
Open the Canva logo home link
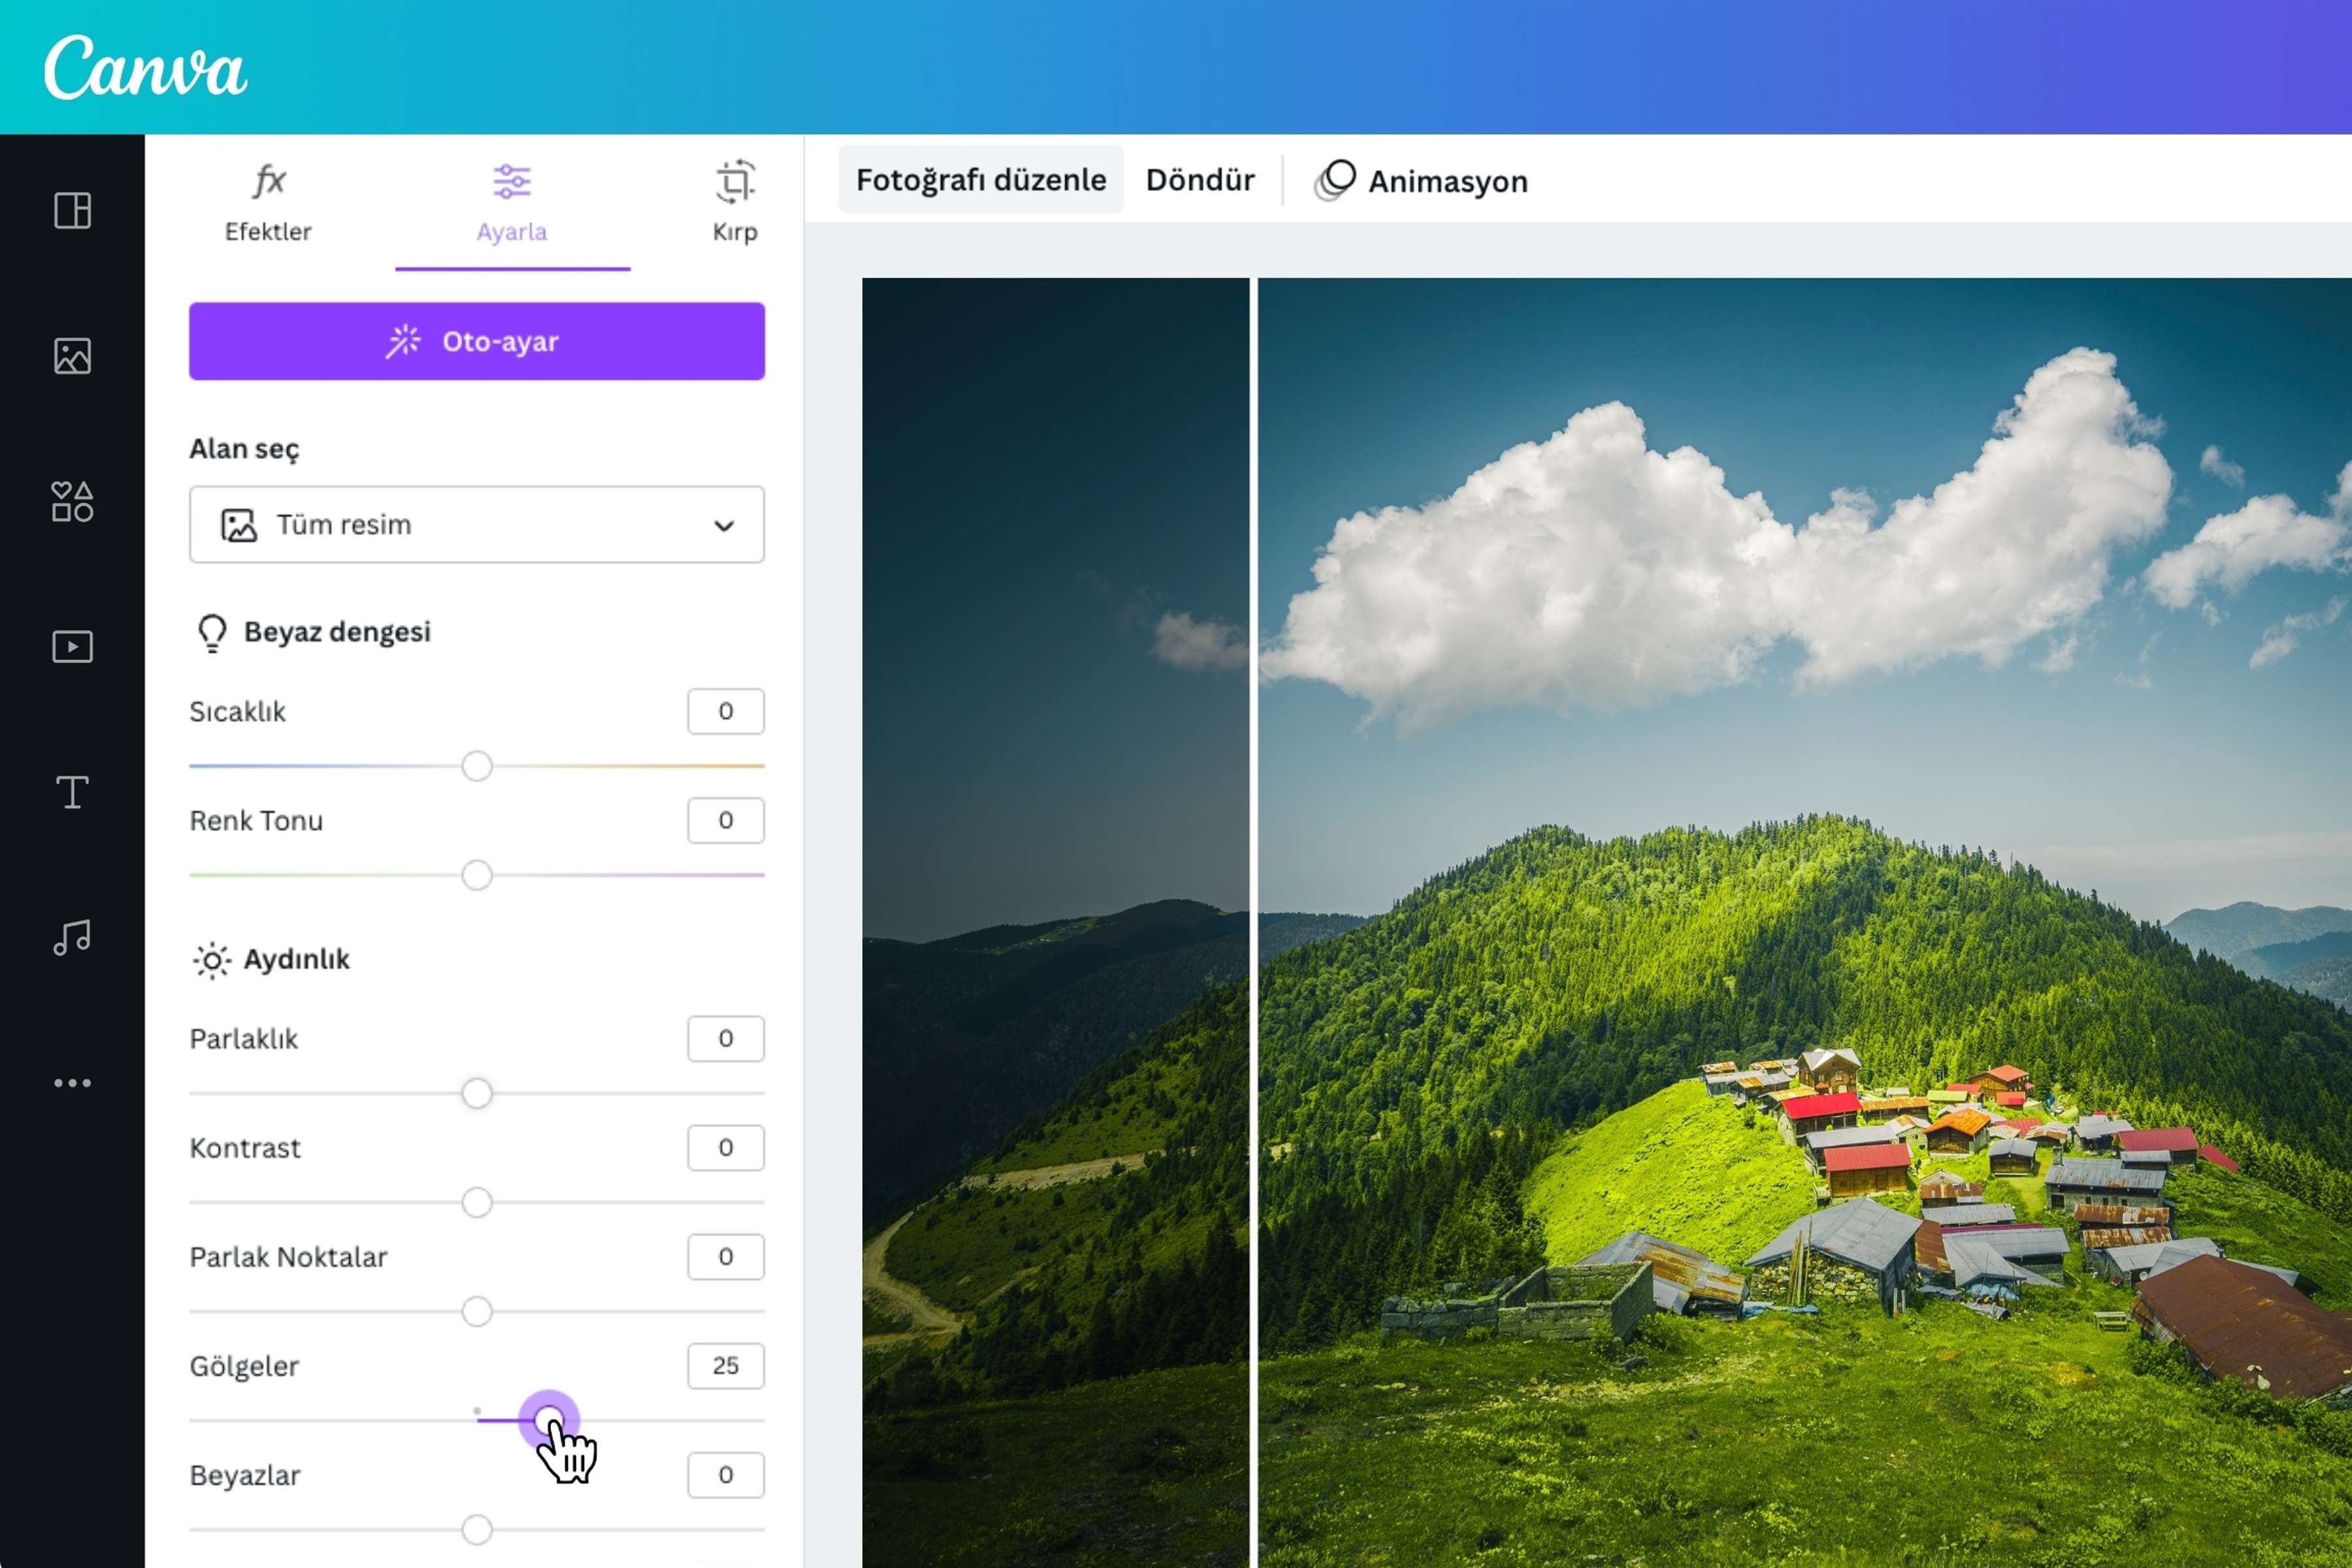(145, 67)
